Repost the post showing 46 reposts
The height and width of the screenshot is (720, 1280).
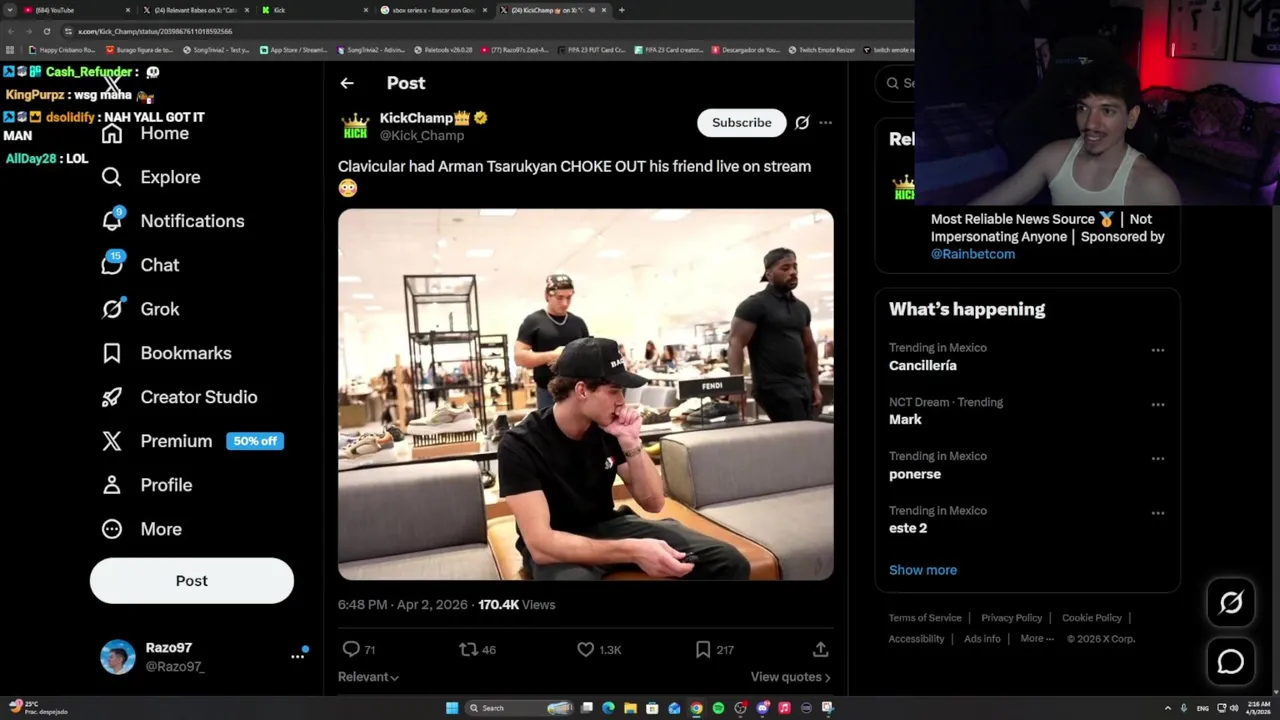[x=477, y=649]
